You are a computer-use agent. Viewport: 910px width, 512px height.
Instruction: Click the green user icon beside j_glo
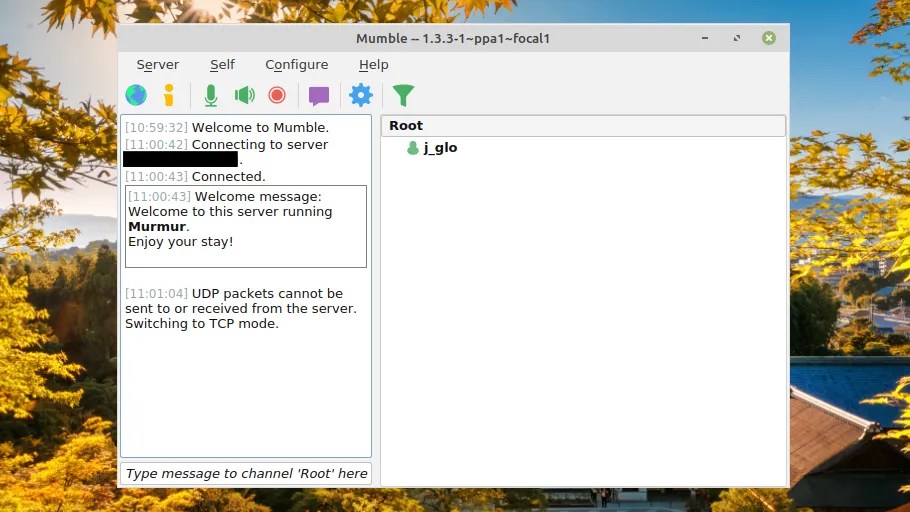point(413,148)
